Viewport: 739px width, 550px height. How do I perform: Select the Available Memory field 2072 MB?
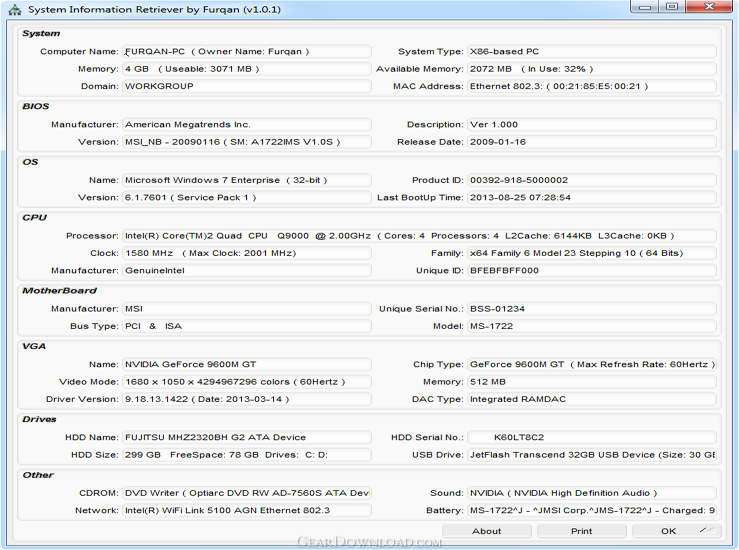[592, 69]
